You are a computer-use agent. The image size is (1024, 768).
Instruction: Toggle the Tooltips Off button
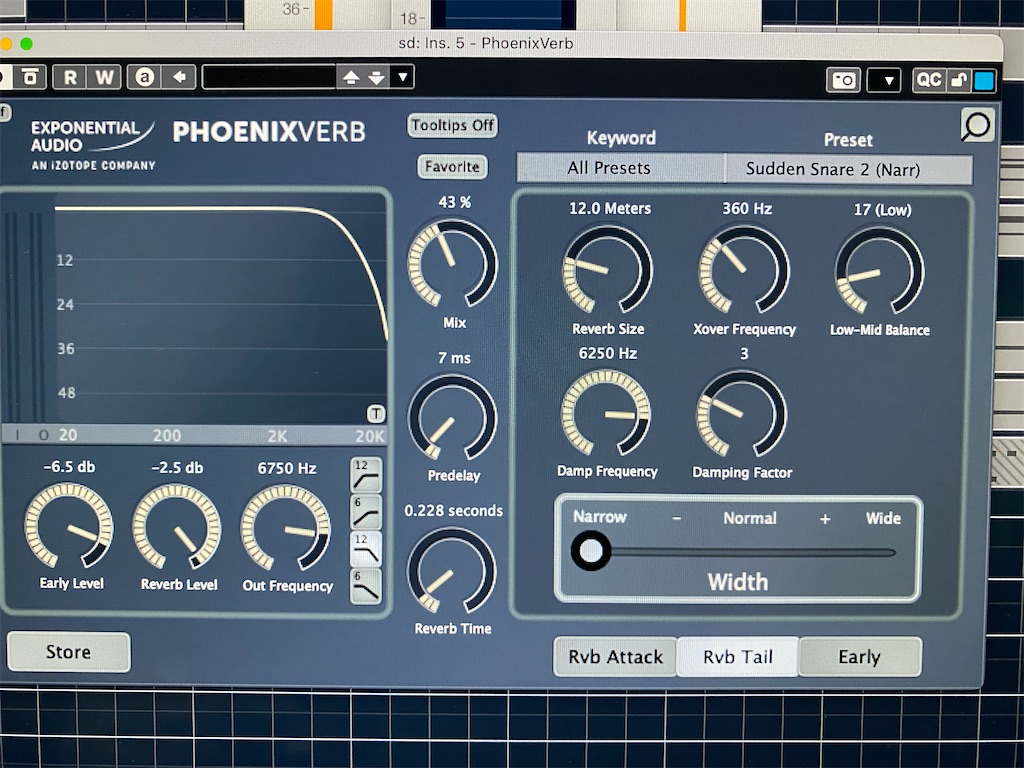(453, 125)
